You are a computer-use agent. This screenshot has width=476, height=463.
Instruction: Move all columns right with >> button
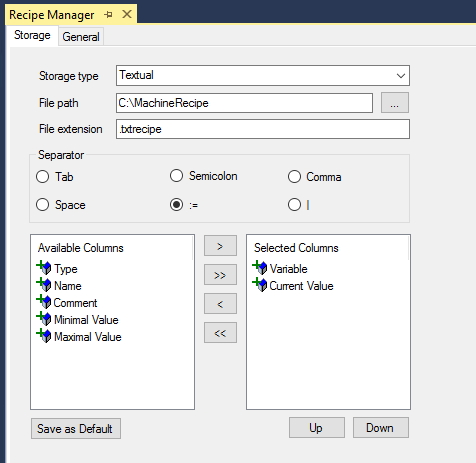220,275
